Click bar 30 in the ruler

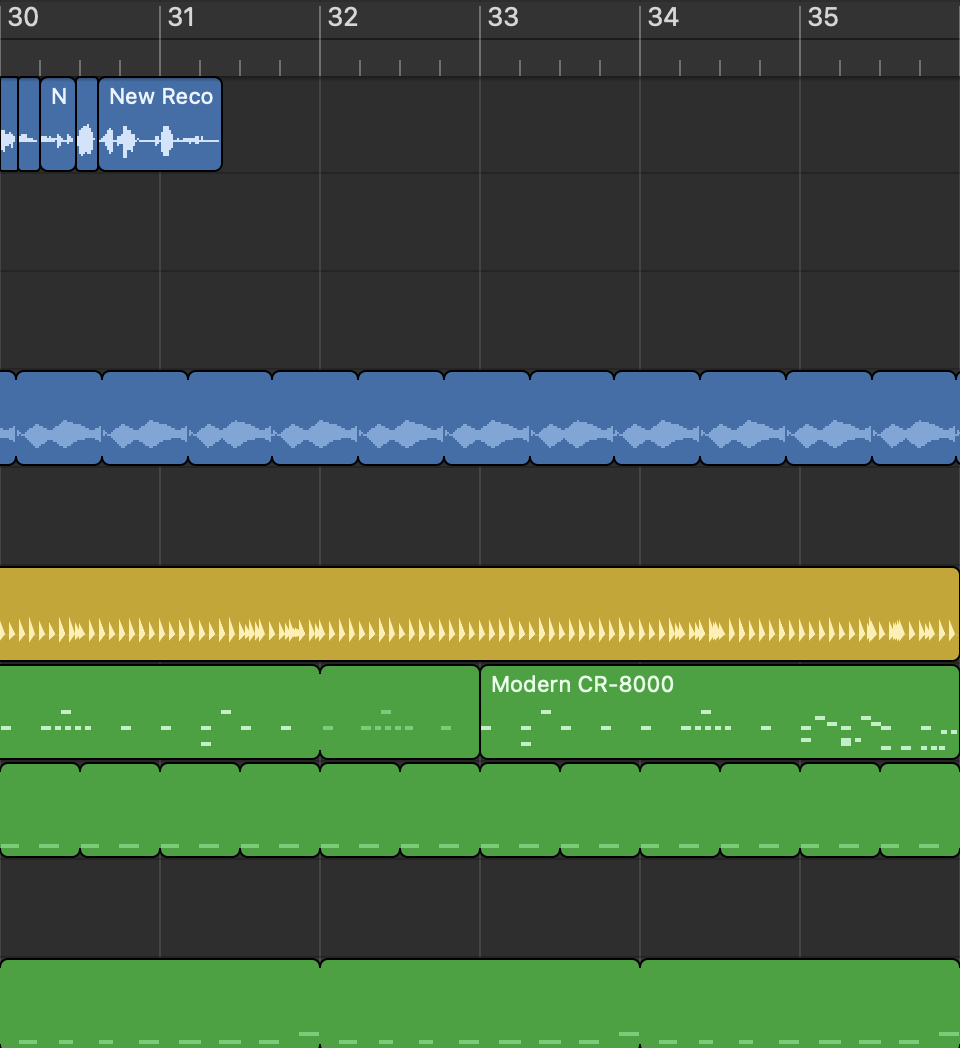(x=23, y=17)
